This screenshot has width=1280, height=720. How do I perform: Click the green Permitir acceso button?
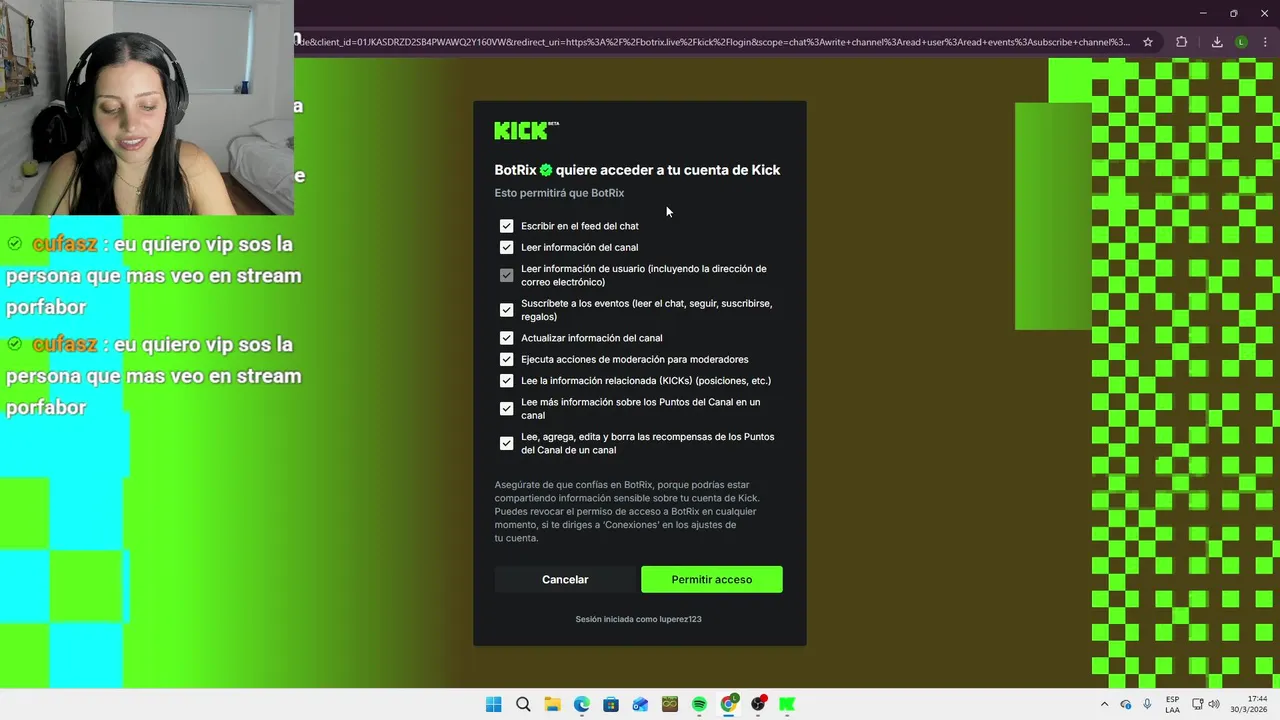coord(712,579)
